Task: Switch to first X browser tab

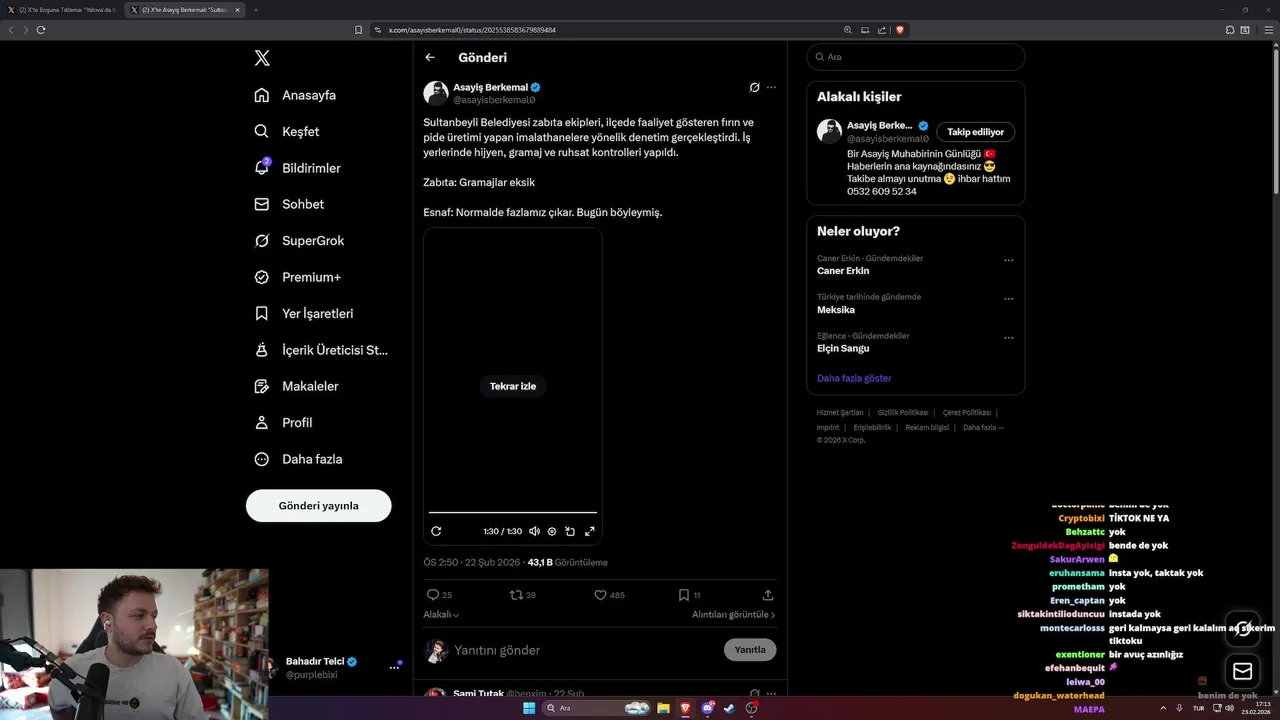Action: [63, 9]
